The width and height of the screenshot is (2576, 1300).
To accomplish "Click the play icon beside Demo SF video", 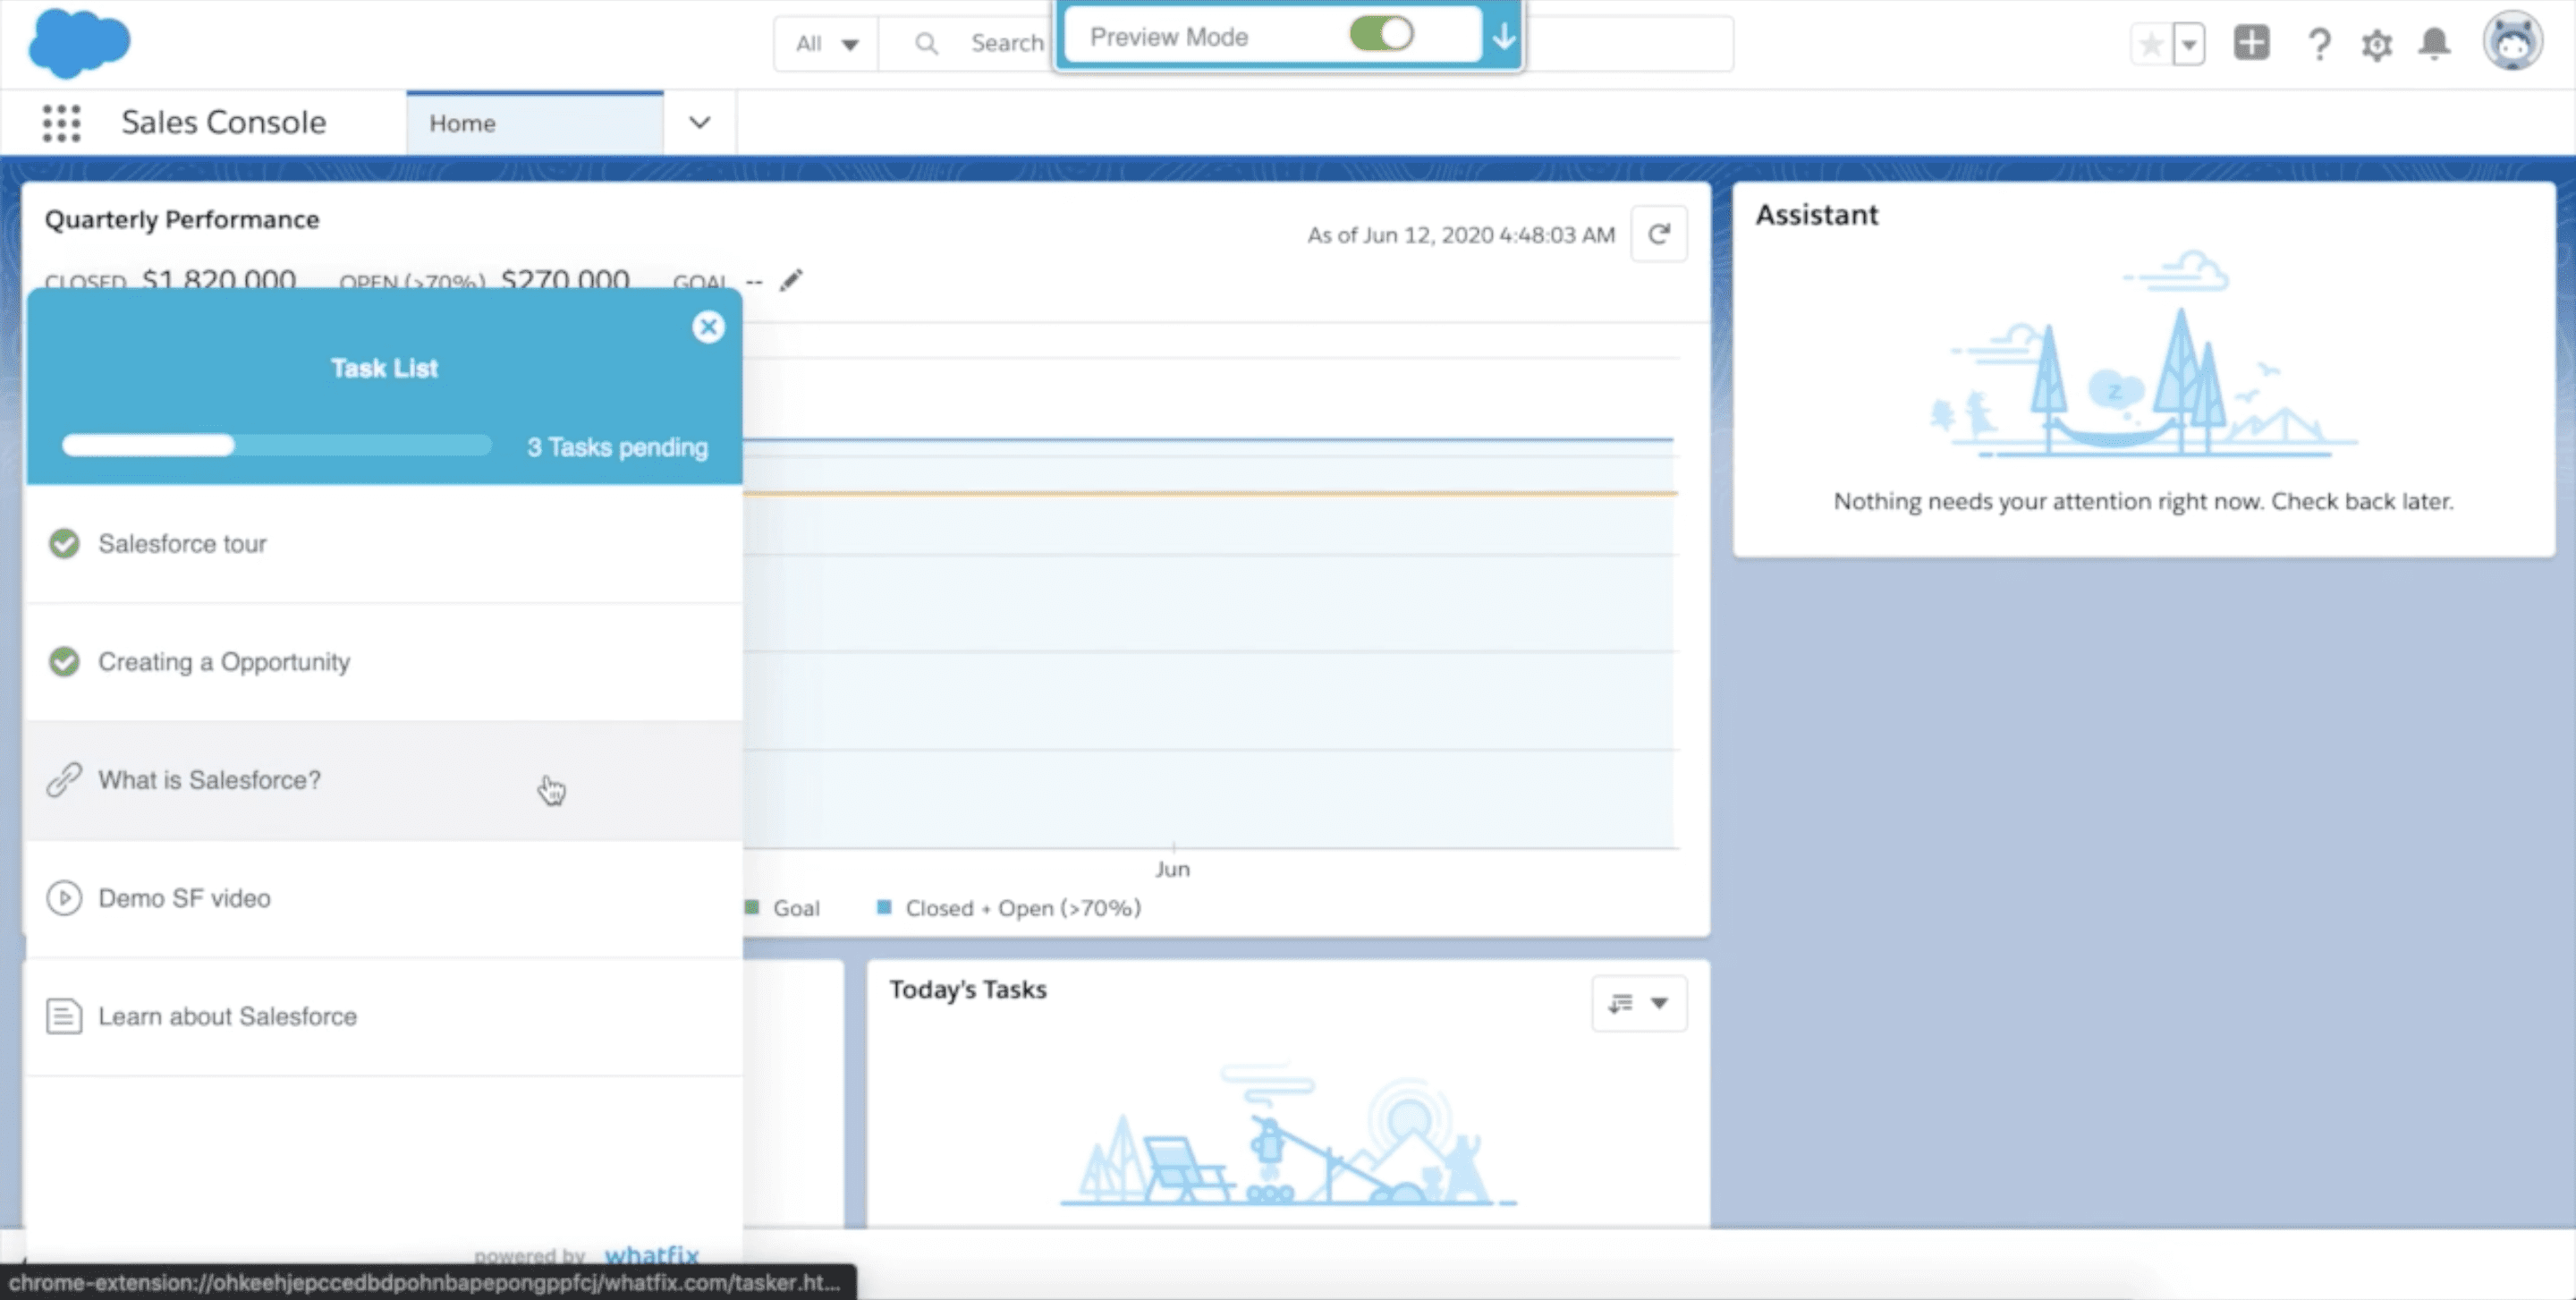I will [64, 898].
